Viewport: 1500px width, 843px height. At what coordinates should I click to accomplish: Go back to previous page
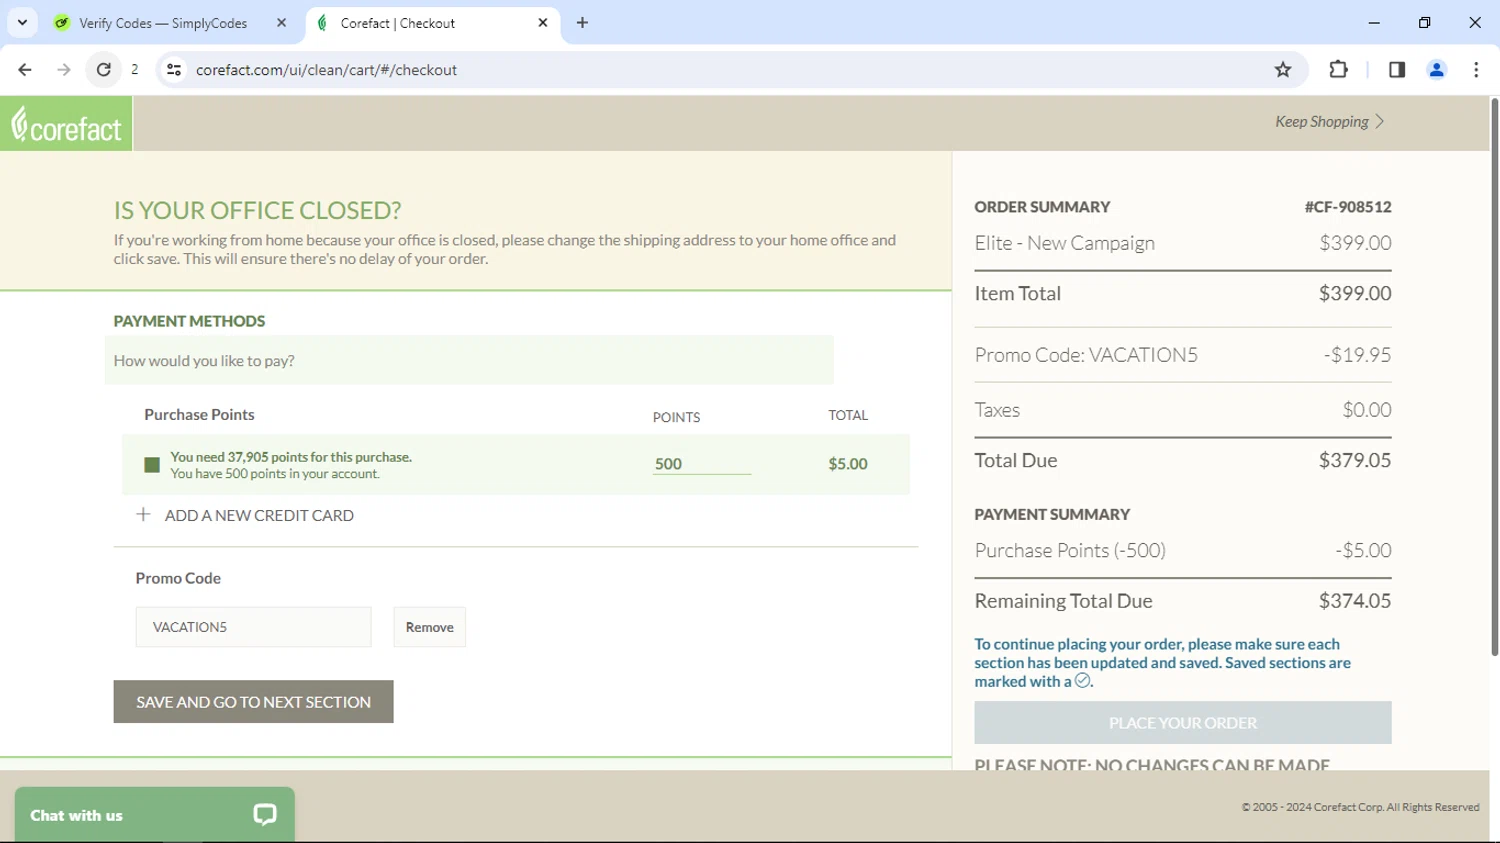[x=25, y=70]
